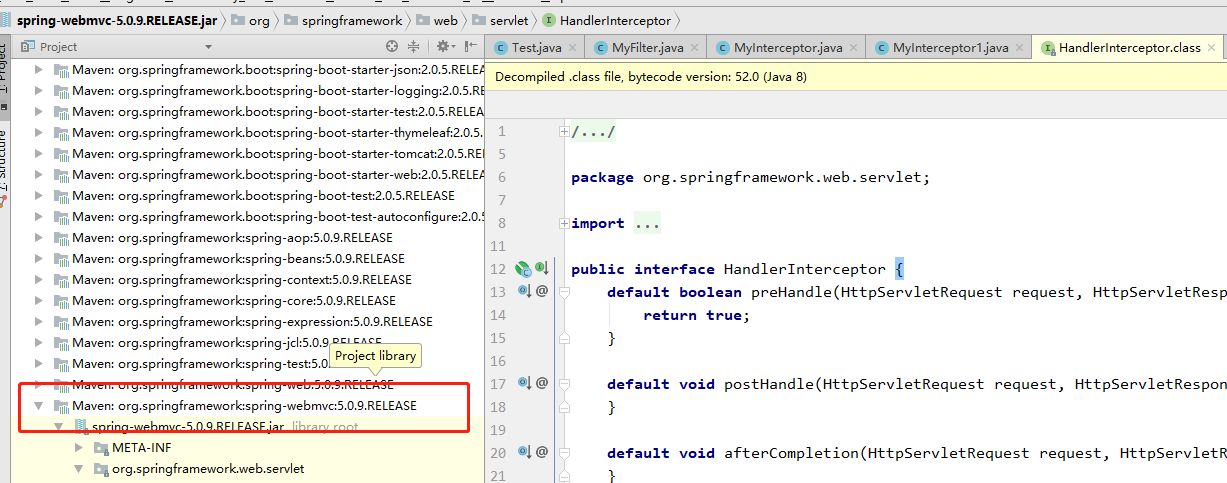1227x483 pixels.
Task: Collapse the spring-webmvc:5.0.9.RELEASE Maven node
Action: pyautogui.click(x=39, y=406)
